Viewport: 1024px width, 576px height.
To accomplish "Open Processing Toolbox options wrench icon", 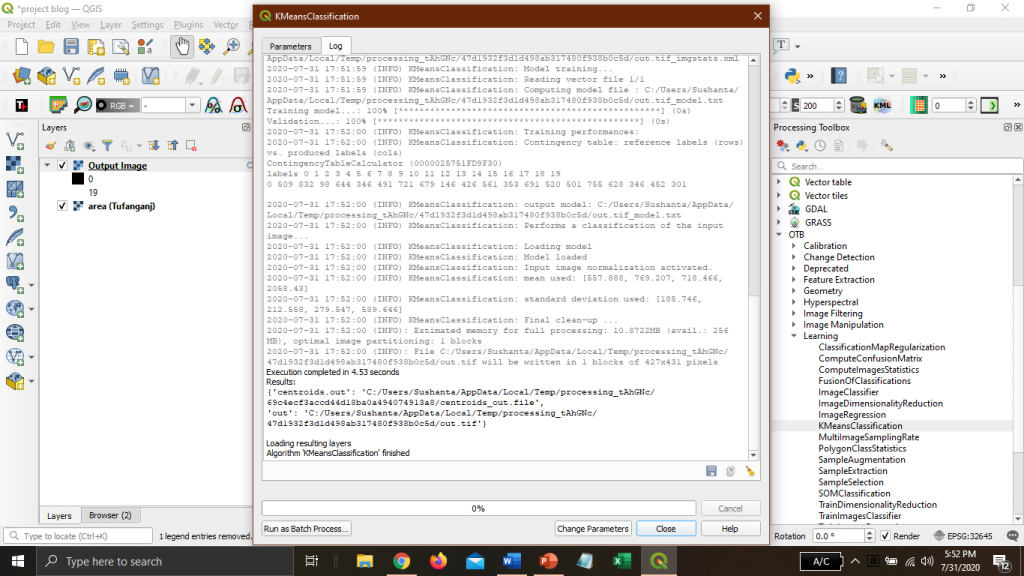I will (x=886, y=146).
